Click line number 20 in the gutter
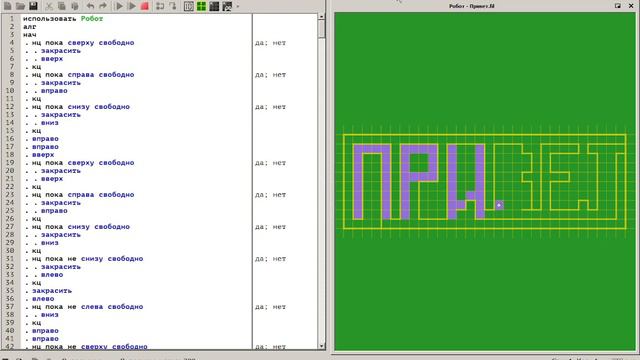The width and height of the screenshot is (640, 360). 10,171
